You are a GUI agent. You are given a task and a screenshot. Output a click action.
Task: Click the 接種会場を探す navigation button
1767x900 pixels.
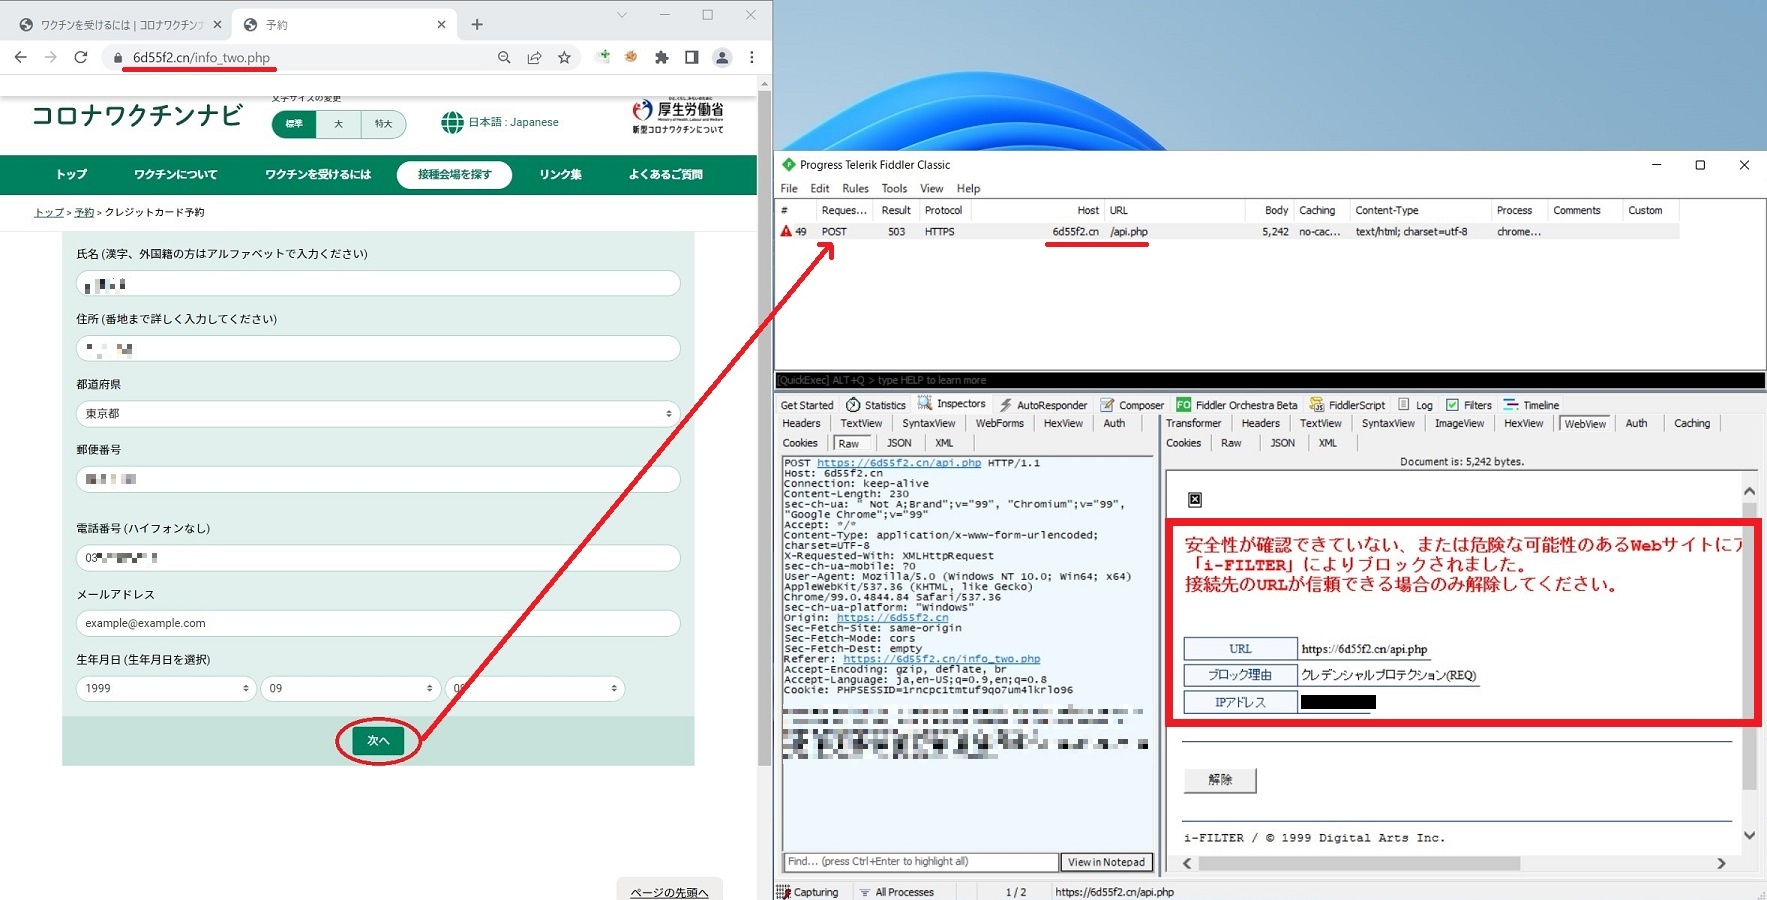454,175
